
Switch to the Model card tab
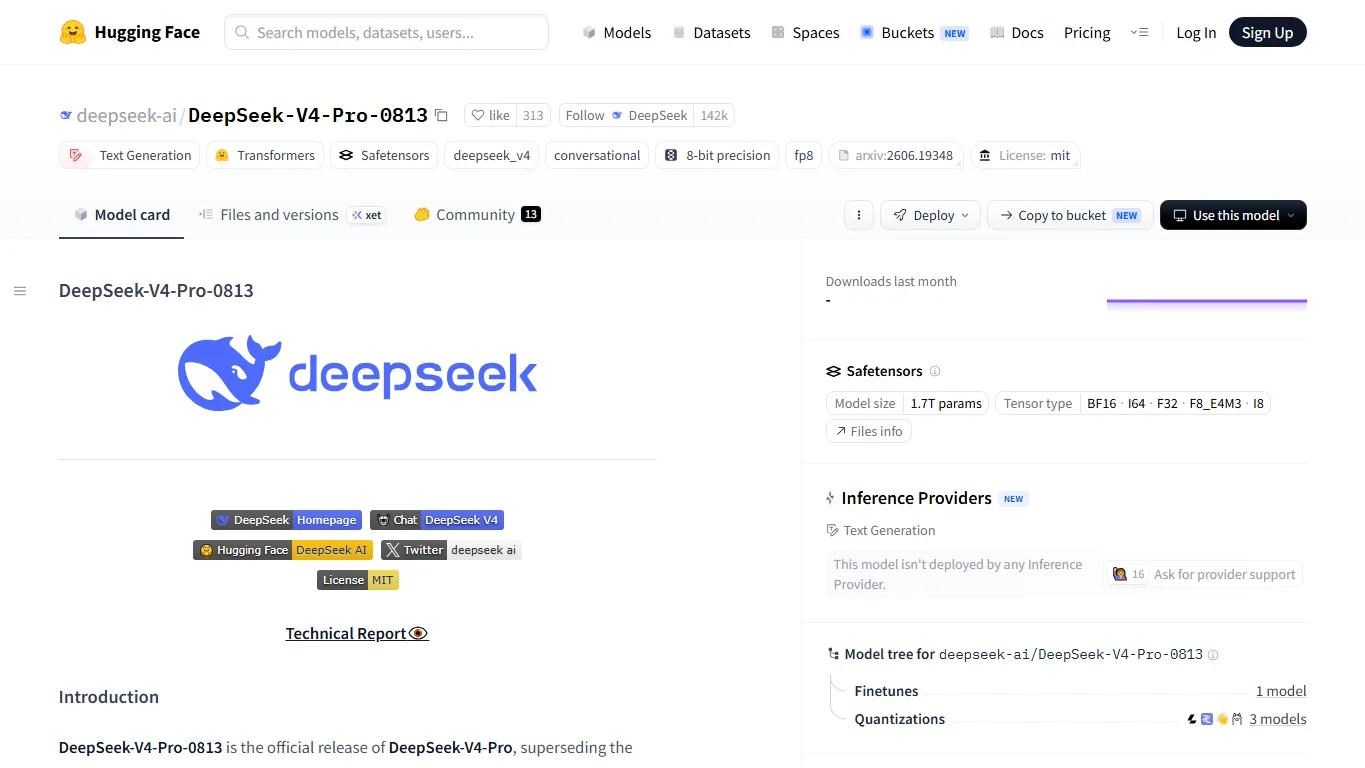pyautogui.click(x=122, y=214)
